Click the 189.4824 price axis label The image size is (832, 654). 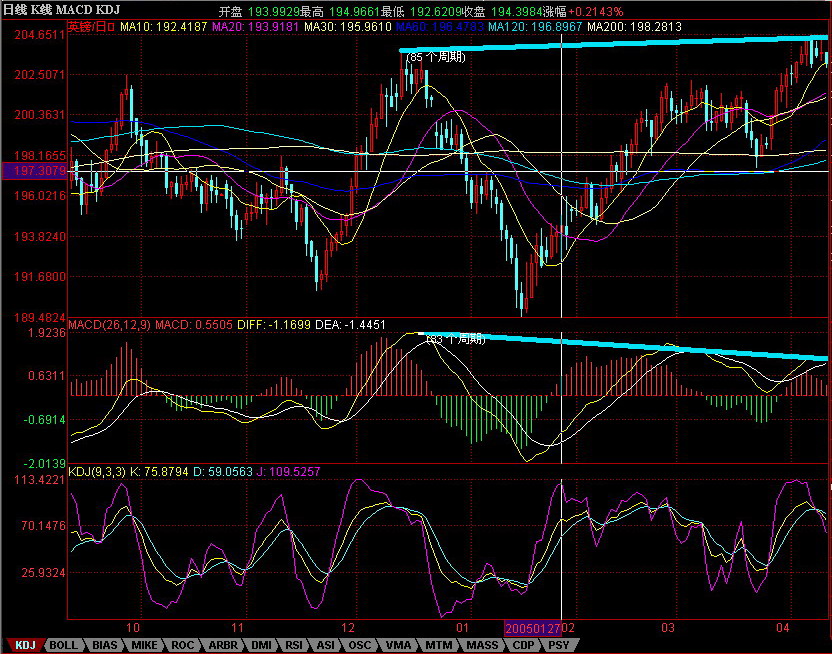tap(40, 317)
